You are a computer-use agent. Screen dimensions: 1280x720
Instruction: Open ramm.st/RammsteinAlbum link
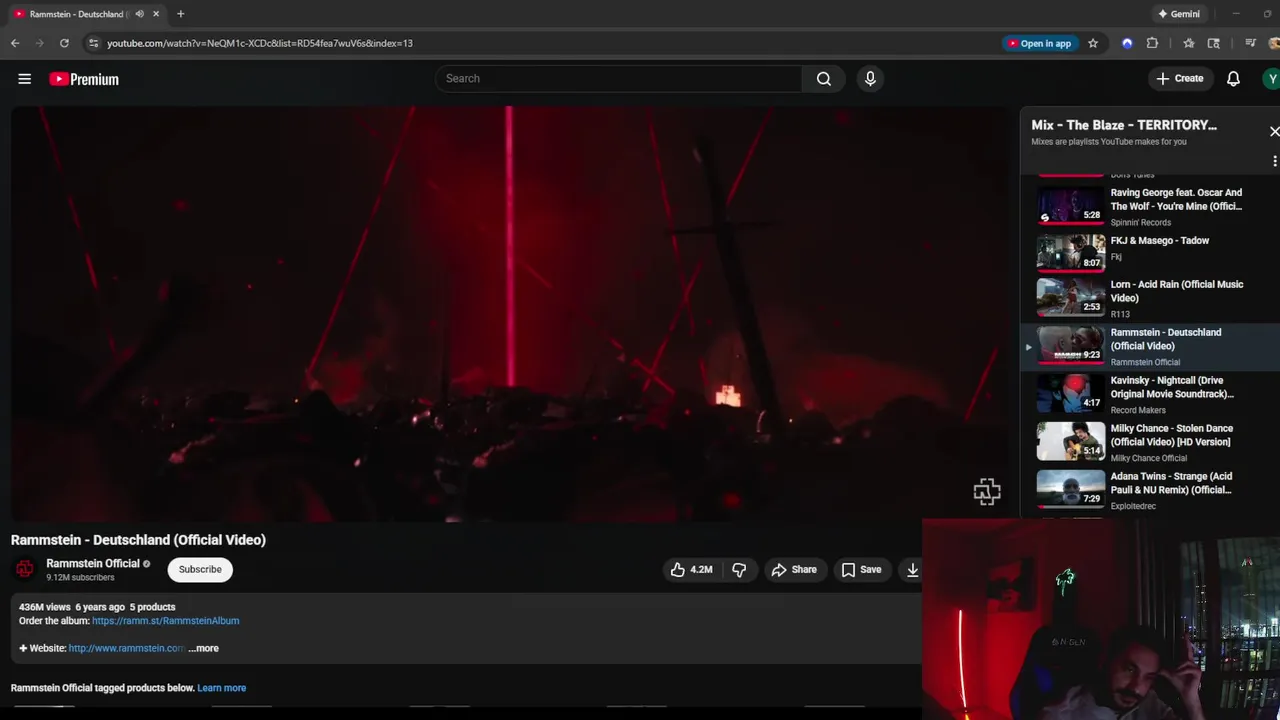click(165, 621)
